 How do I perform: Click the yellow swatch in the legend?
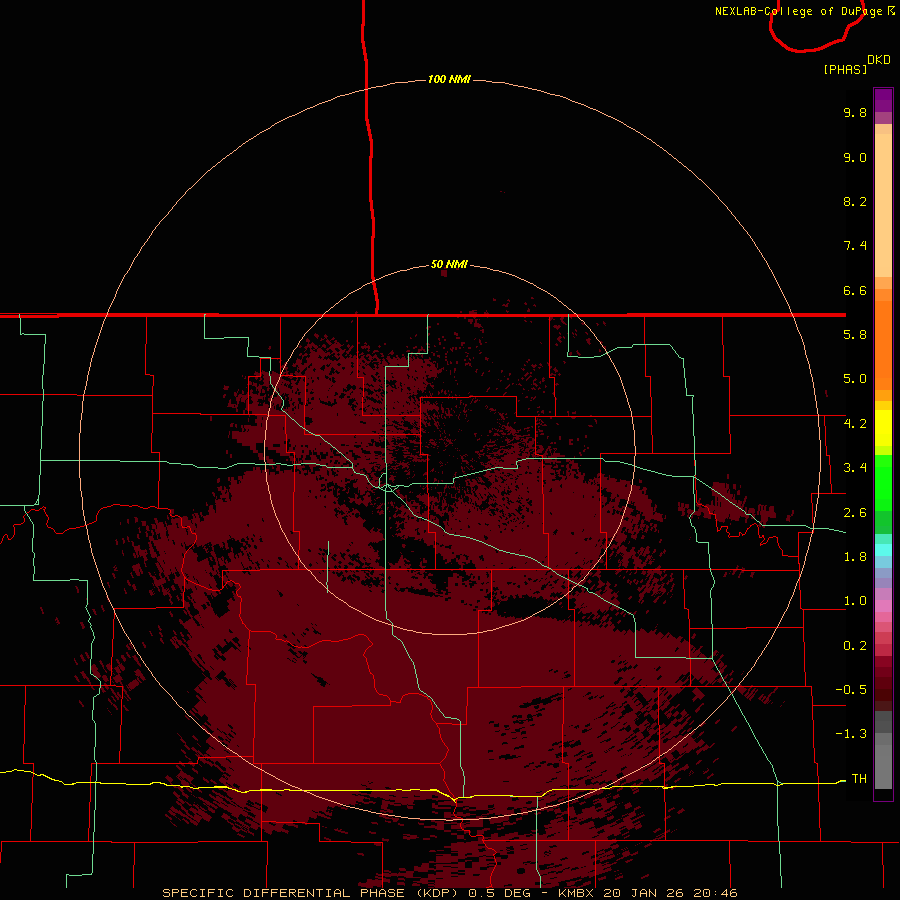coord(883,428)
